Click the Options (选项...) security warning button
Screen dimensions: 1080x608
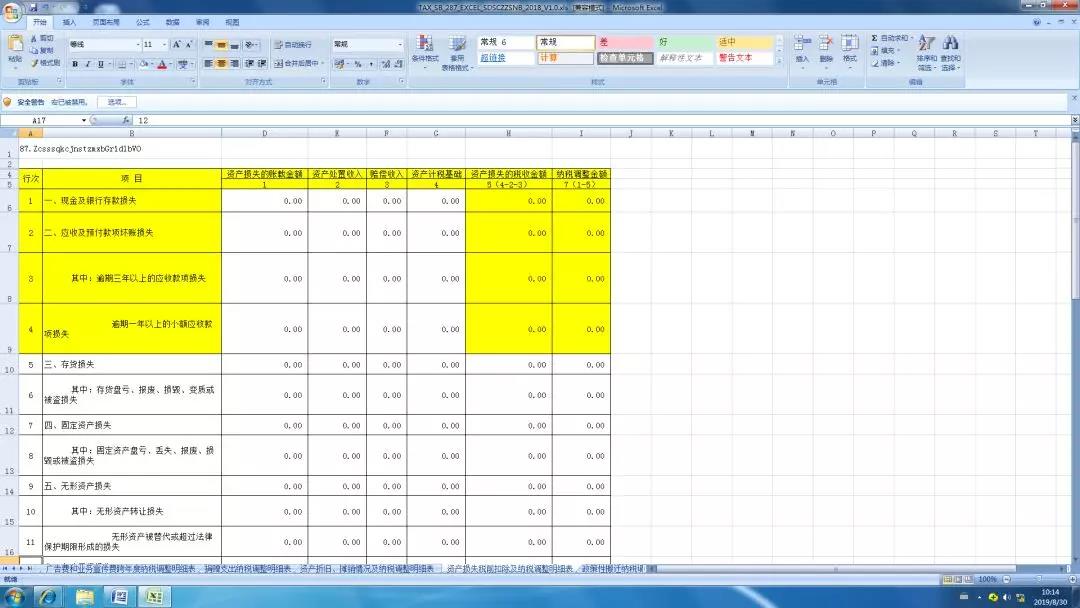[x=117, y=102]
